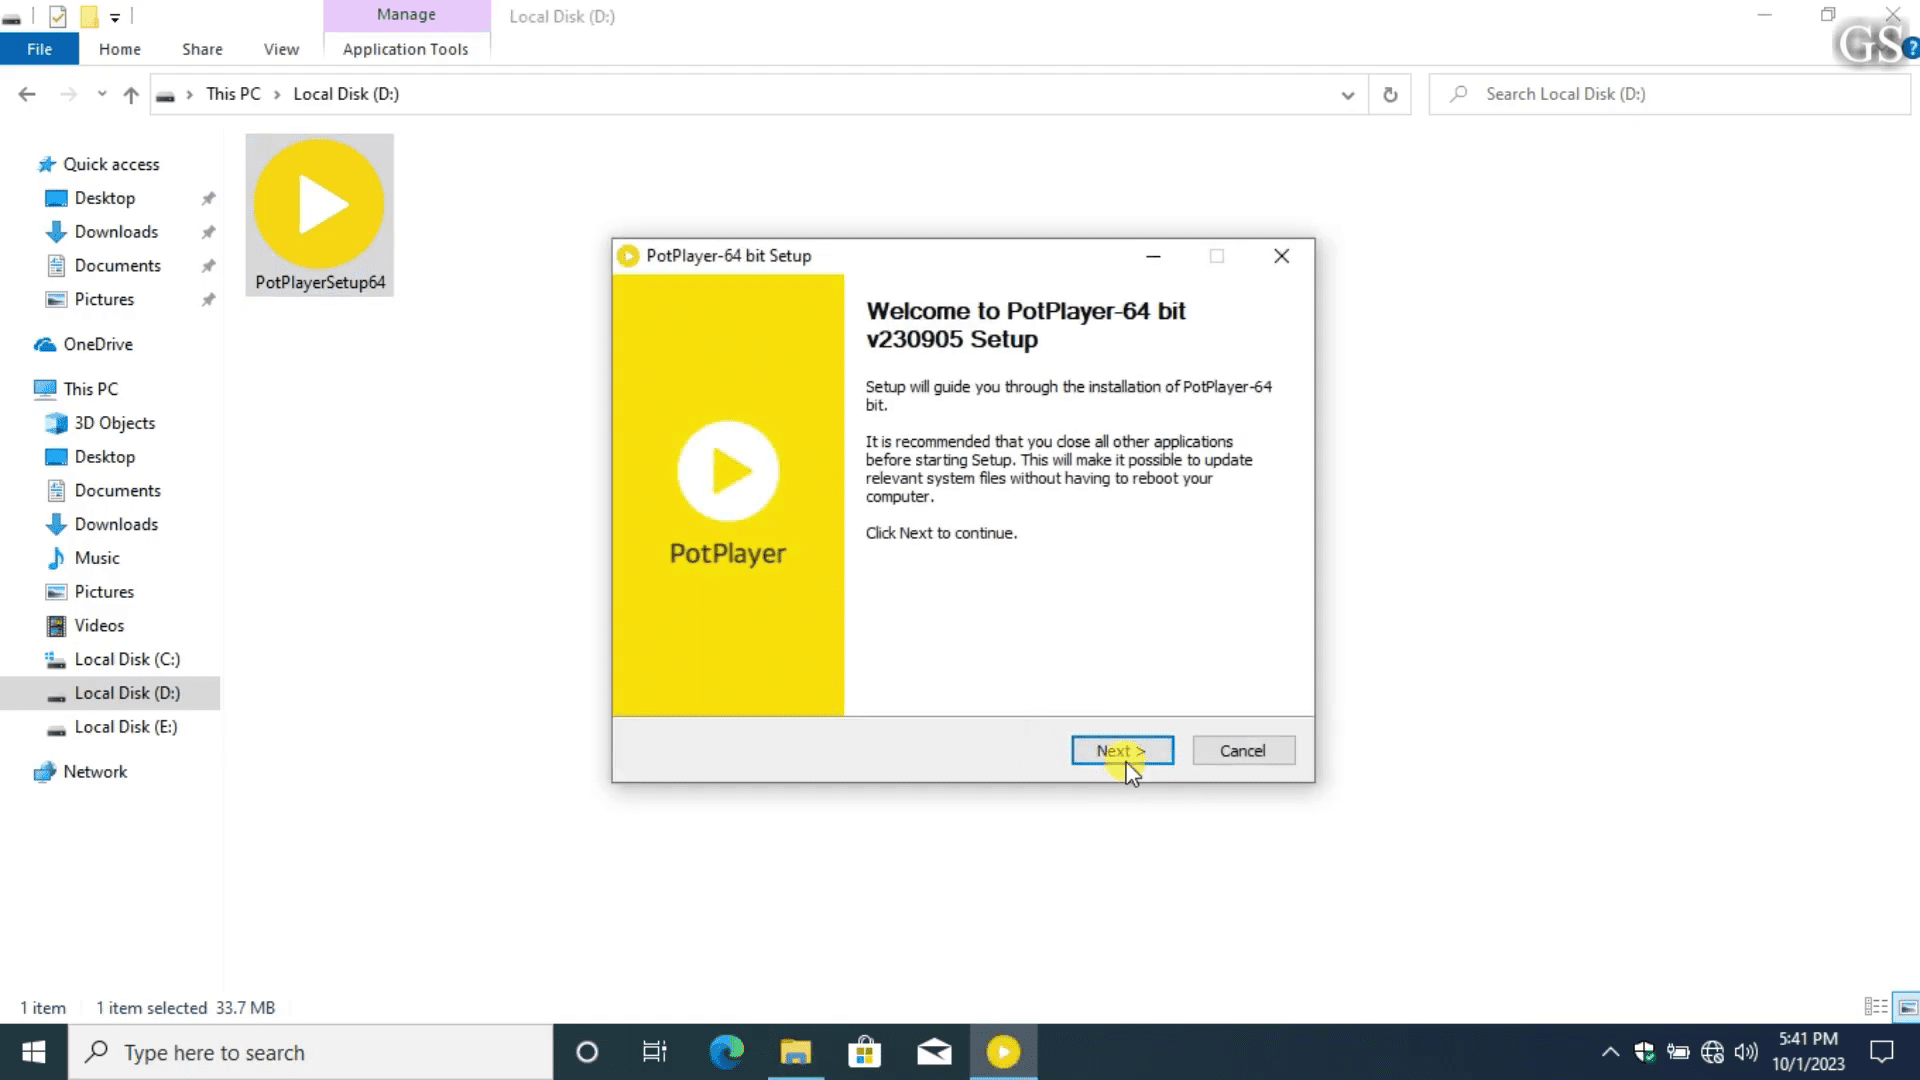Open Downloads under This PC
1920x1080 pixels.
tap(116, 525)
